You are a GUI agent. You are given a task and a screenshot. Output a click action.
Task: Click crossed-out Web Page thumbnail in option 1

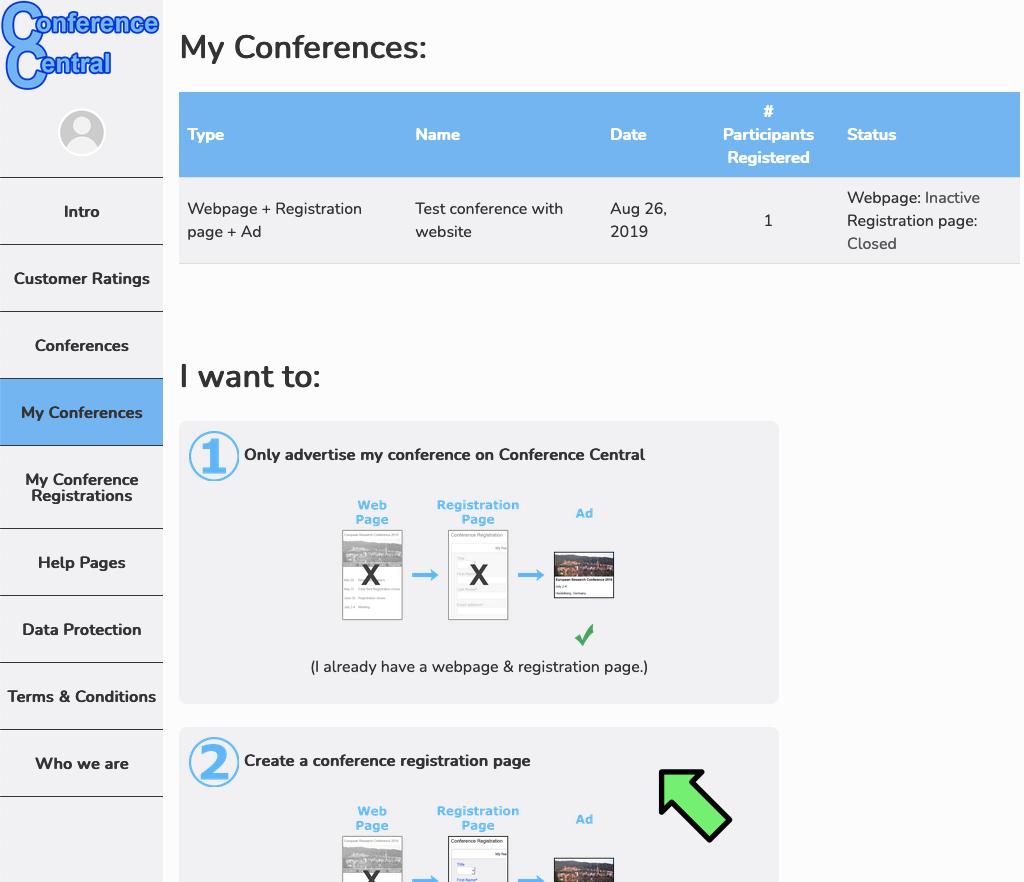tap(372, 574)
